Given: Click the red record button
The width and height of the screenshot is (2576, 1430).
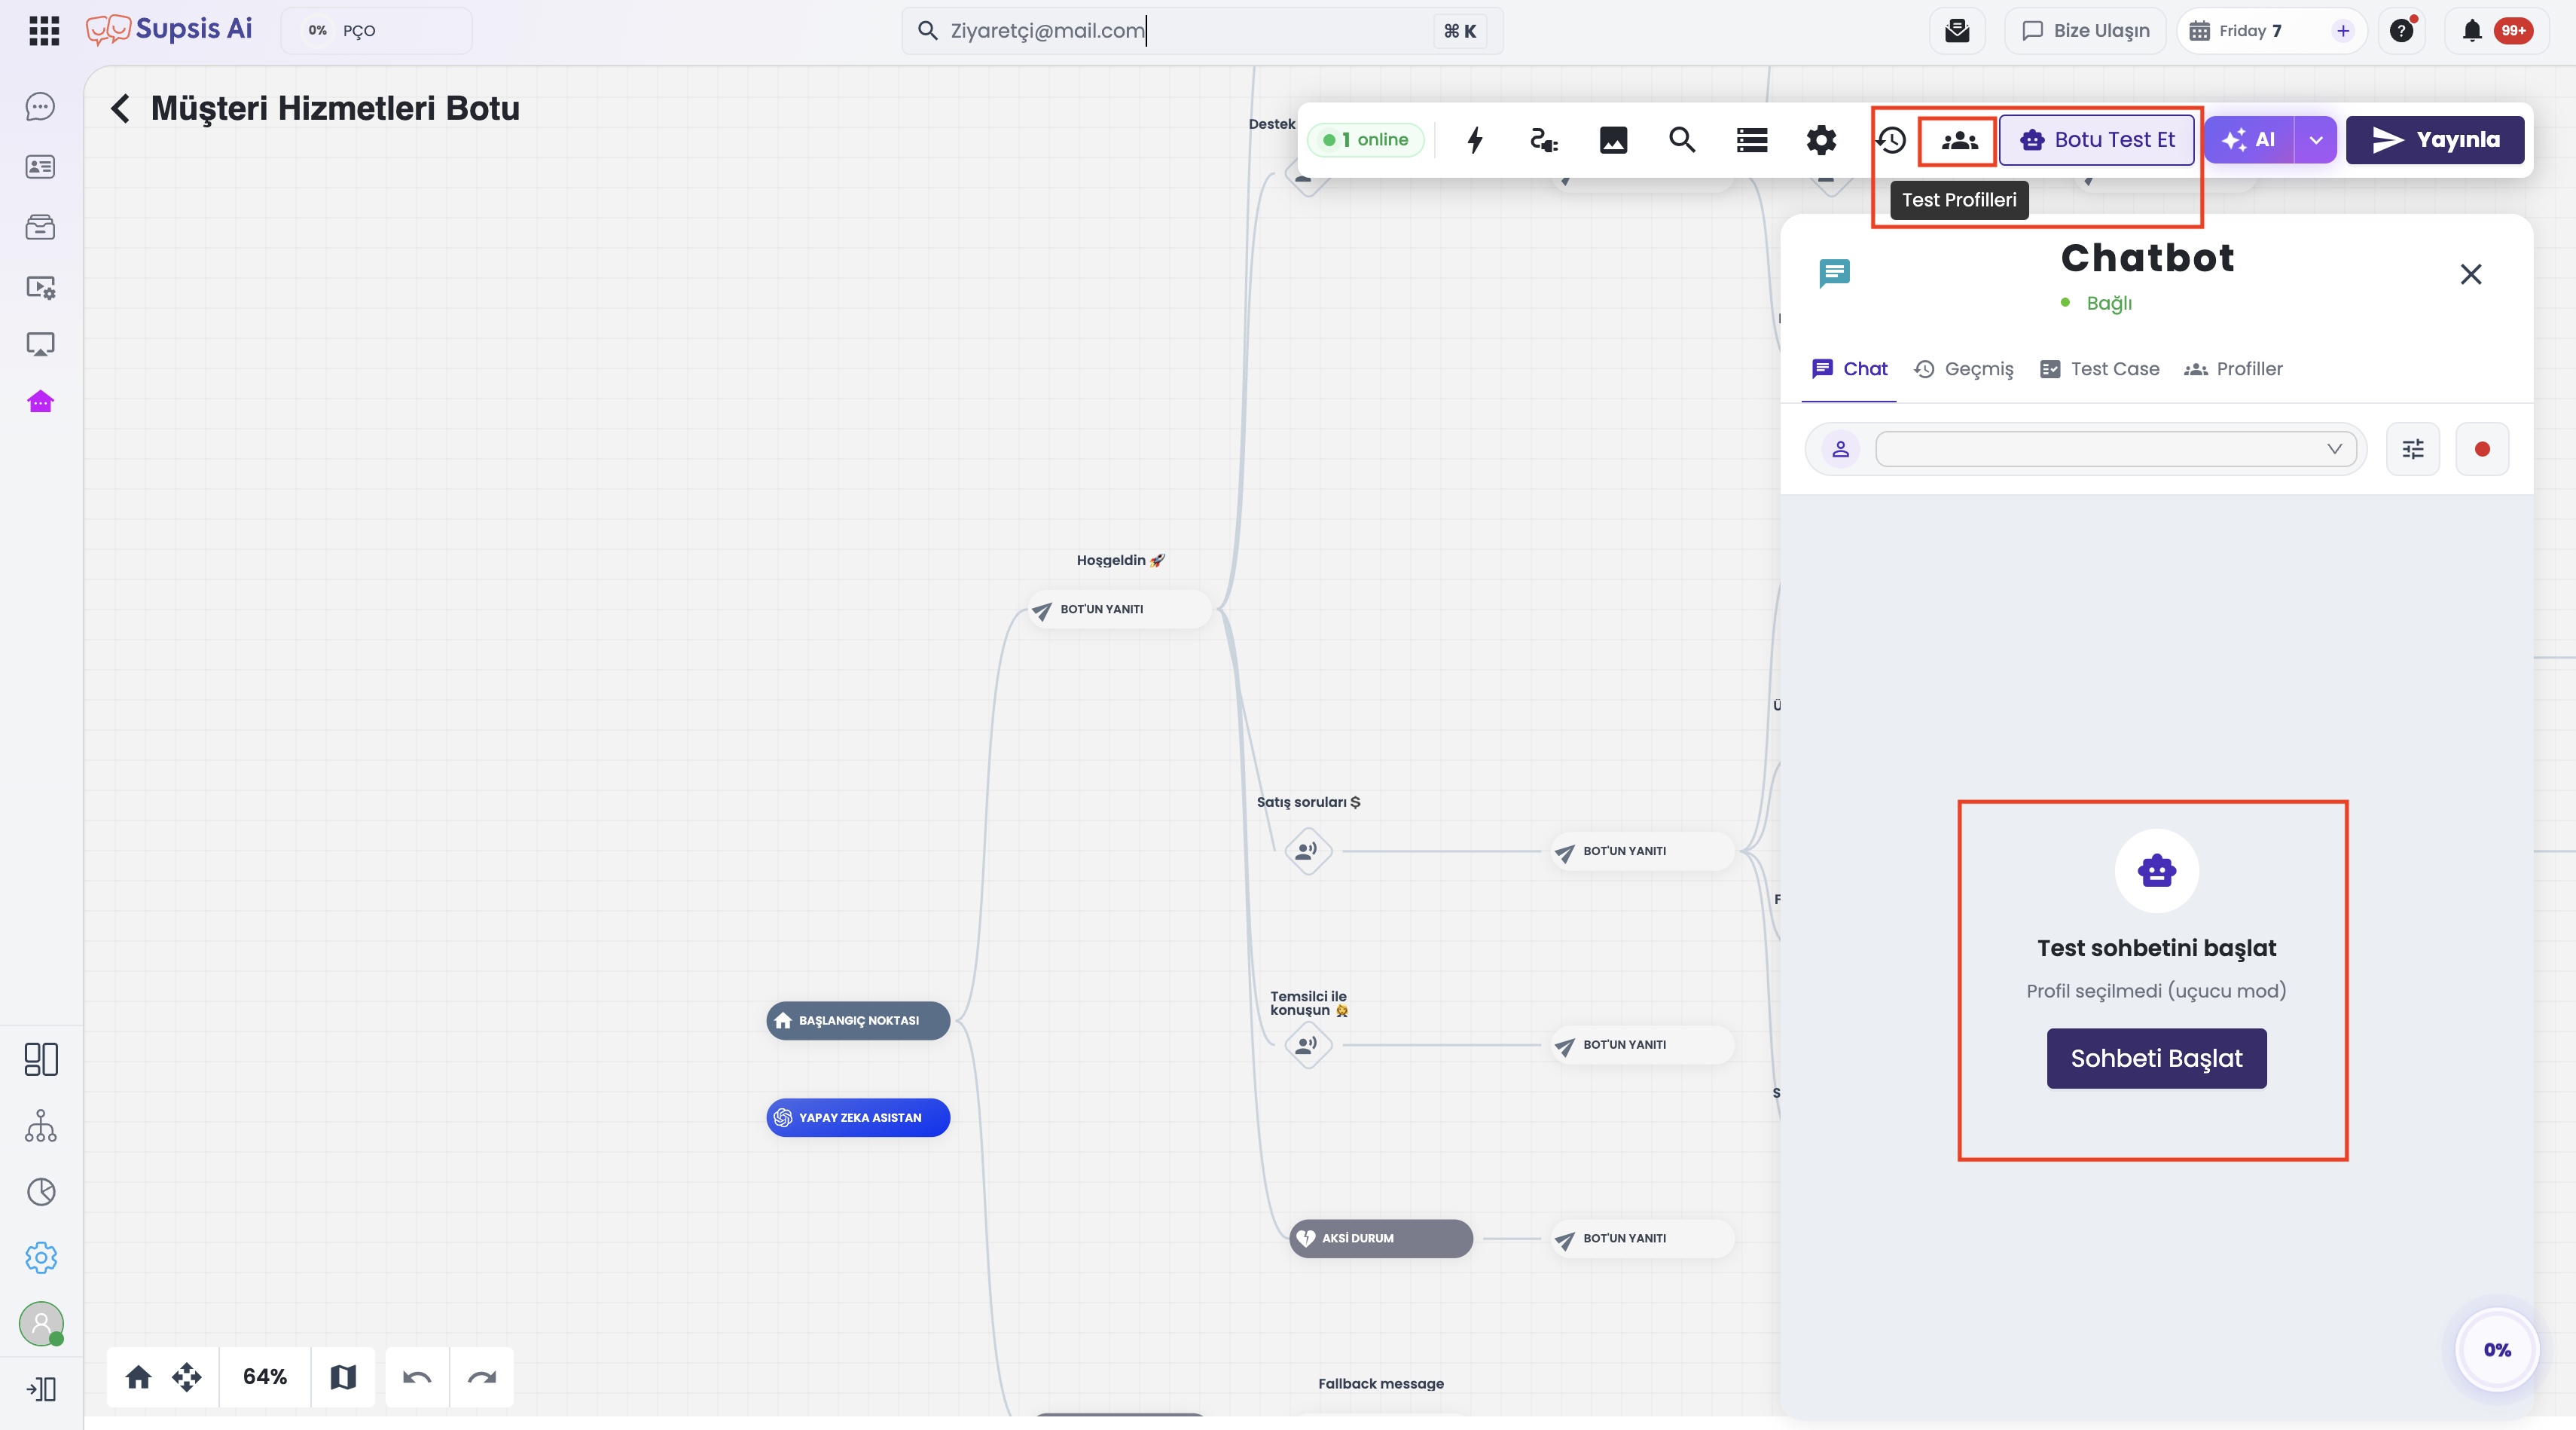Looking at the screenshot, I should pos(2481,449).
